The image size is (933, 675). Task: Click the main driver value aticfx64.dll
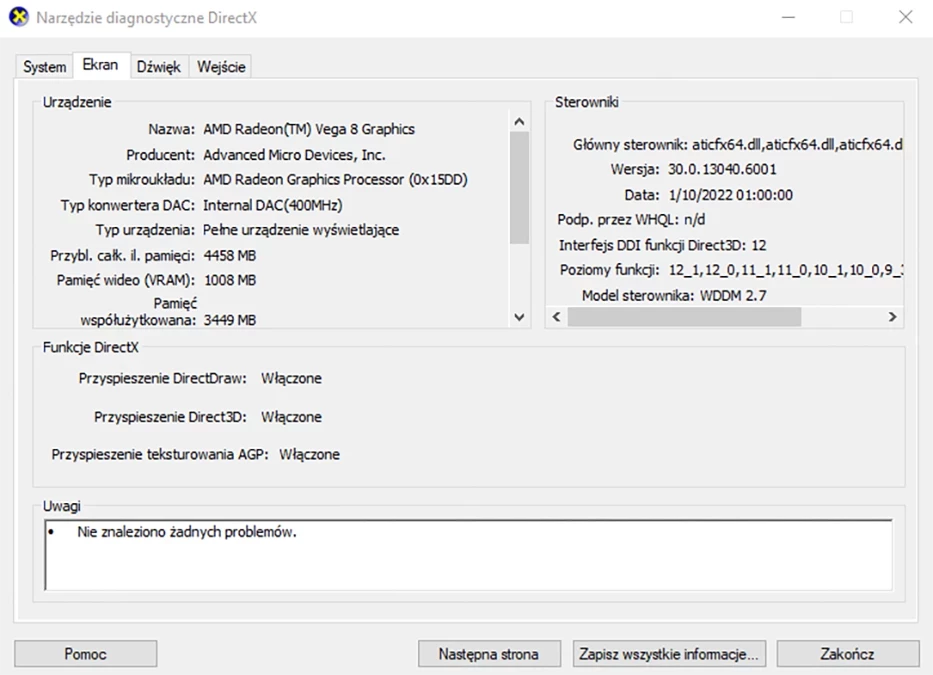click(x=797, y=145)
